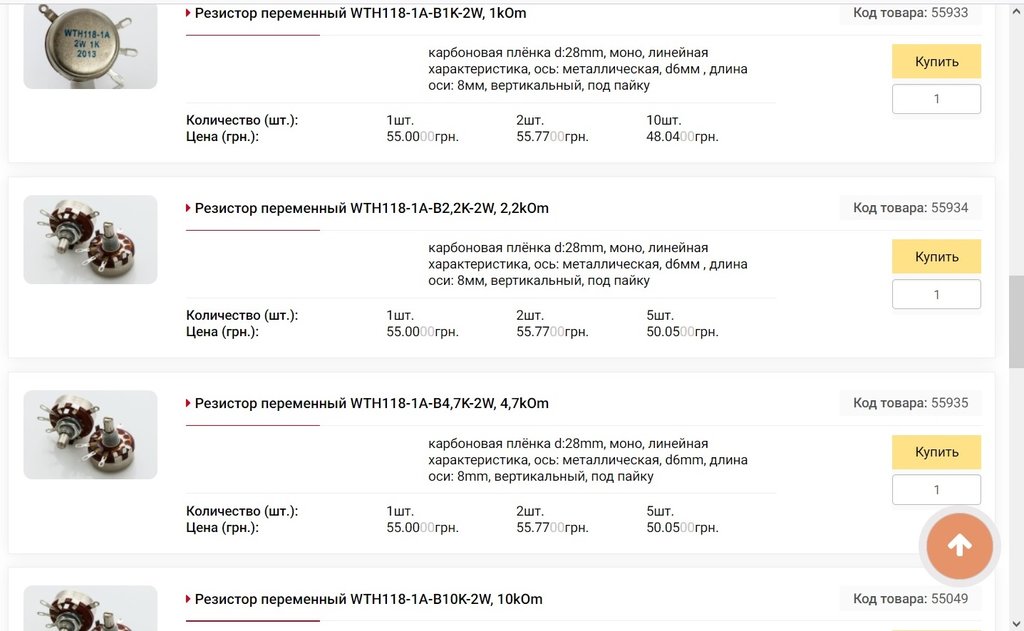Click red arrow marker before WTH118-1A-B2,2K title

[x=188, y=208]
